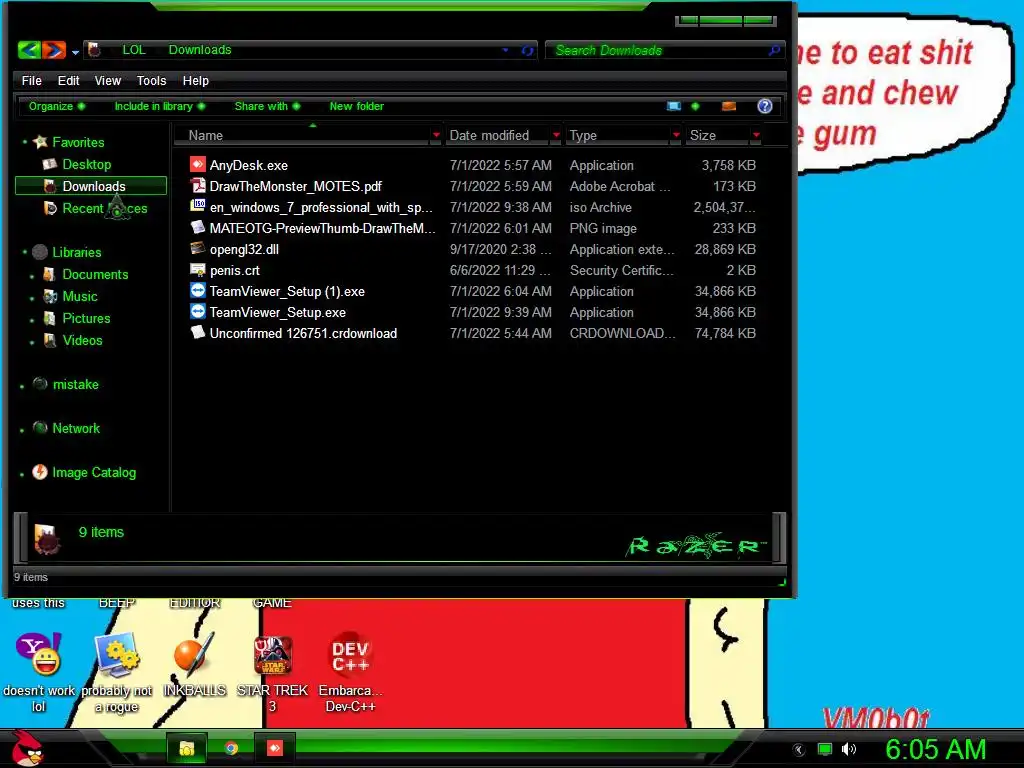Image resolution: width=1024 pixels, height=768 pixels.
Task: Open the Share with dropdown
Action: 267,106
